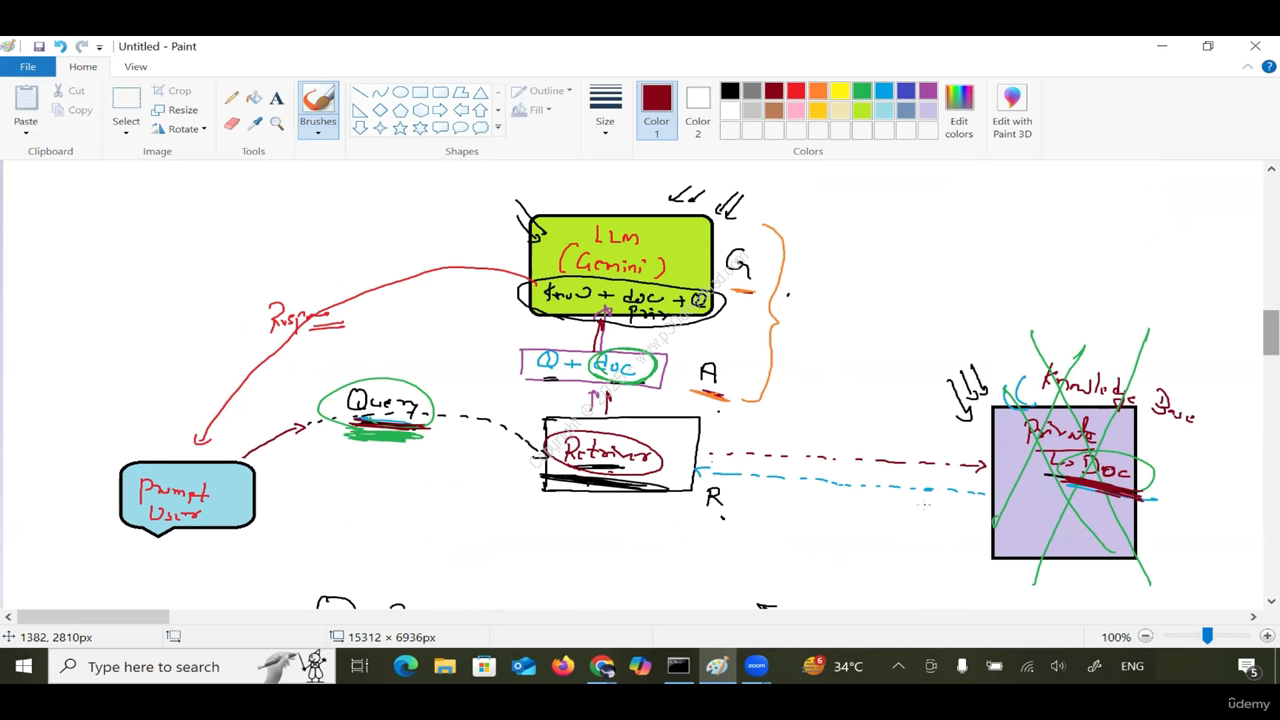1280x720 pixels.
Task: Pick the yellow color in palette
Action: (840, 91)
